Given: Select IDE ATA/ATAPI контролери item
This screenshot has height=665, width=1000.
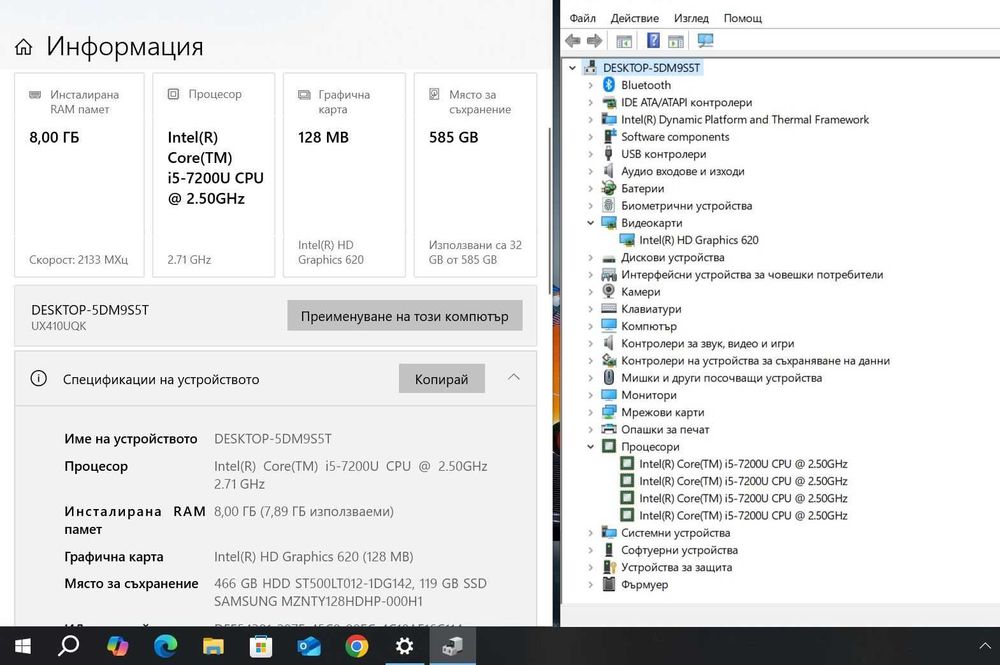Looking at the screenshot, I should 686,102.
